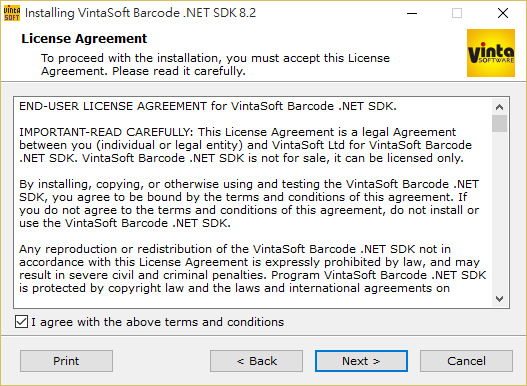Close the installer with the X button

(503, 13)
